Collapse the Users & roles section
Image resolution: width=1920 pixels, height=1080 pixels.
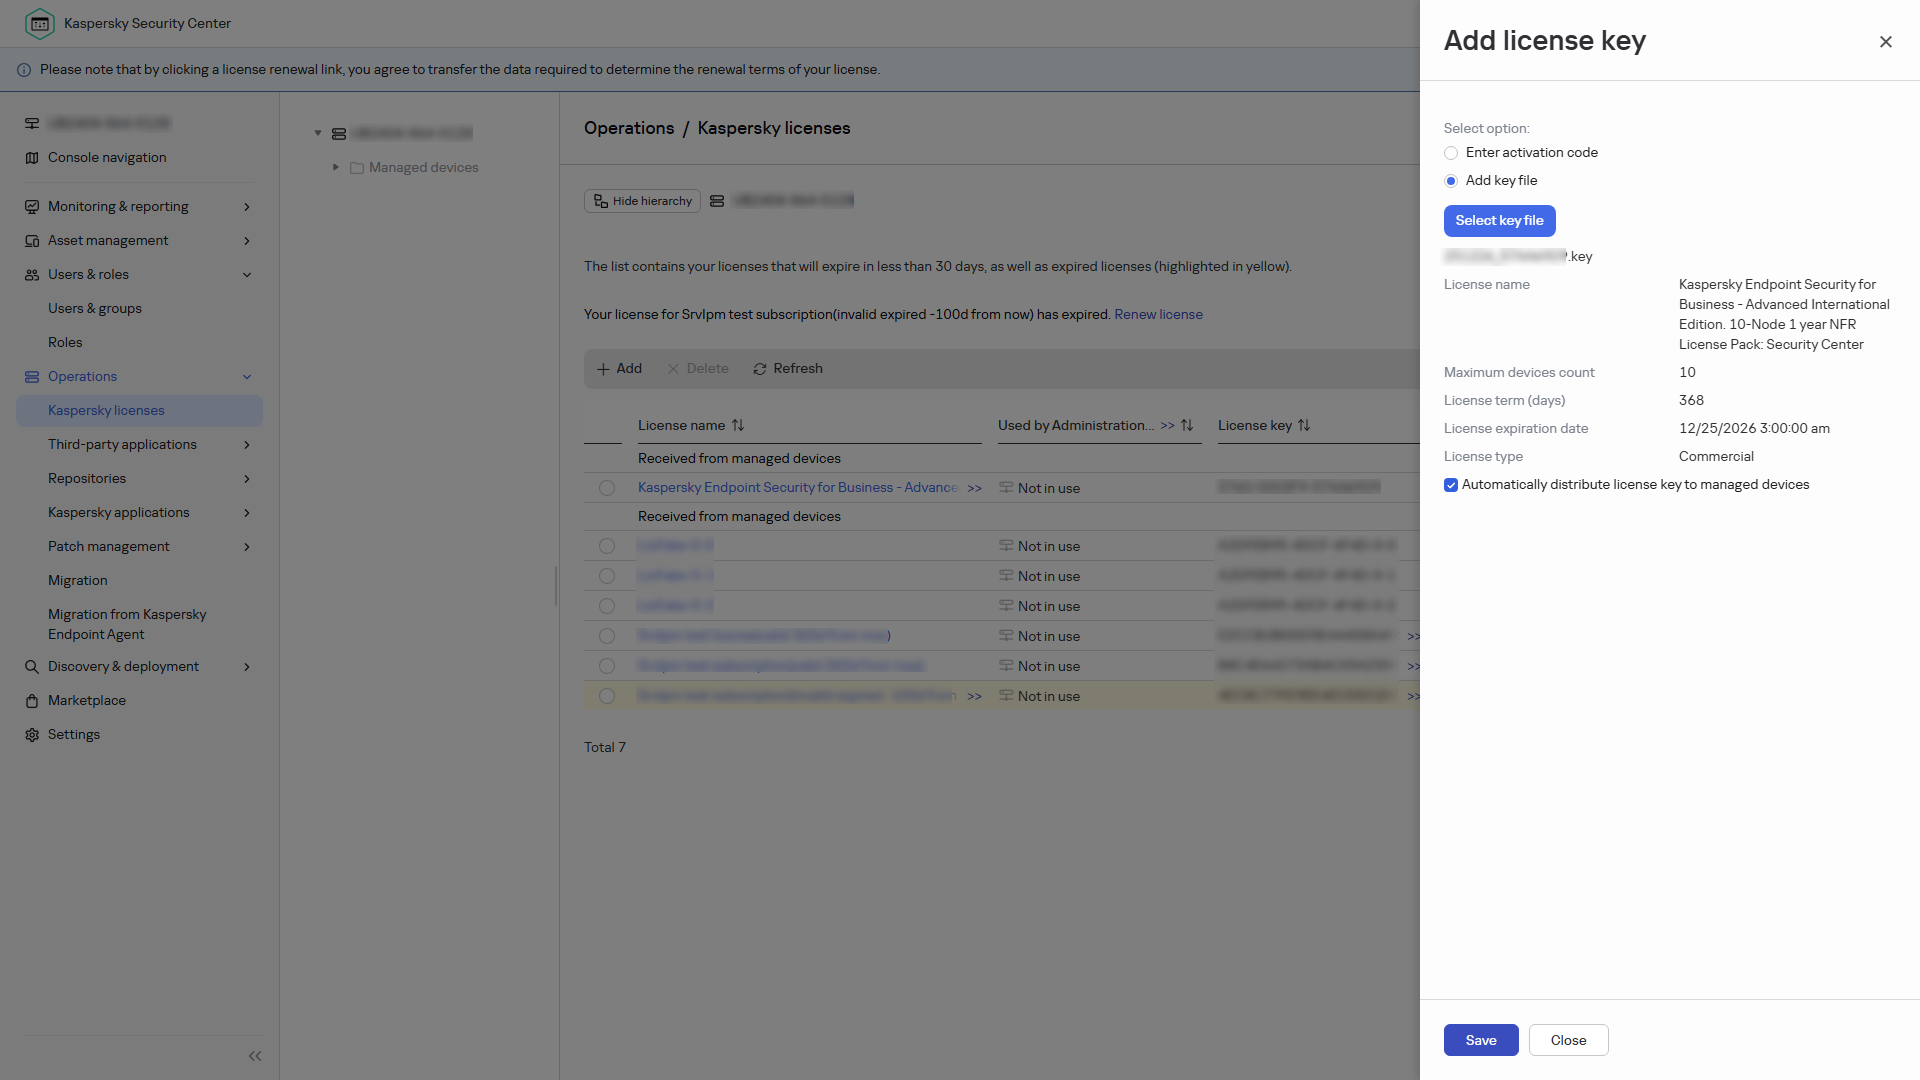pos(247,275)
